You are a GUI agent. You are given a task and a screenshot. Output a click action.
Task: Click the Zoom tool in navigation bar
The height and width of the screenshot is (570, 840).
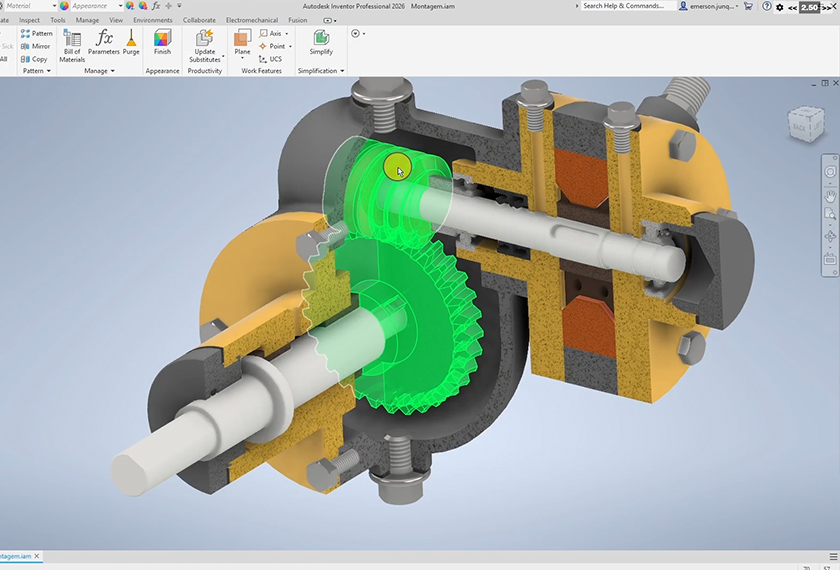click(830, 215)
